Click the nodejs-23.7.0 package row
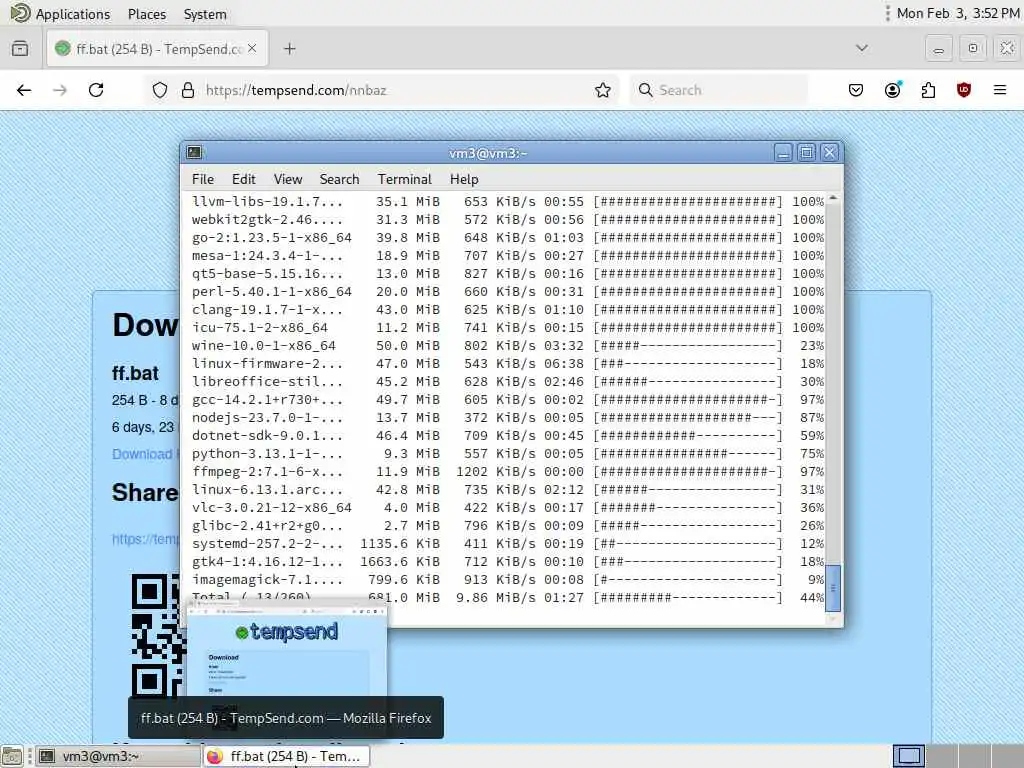 [x=507, y=417]
